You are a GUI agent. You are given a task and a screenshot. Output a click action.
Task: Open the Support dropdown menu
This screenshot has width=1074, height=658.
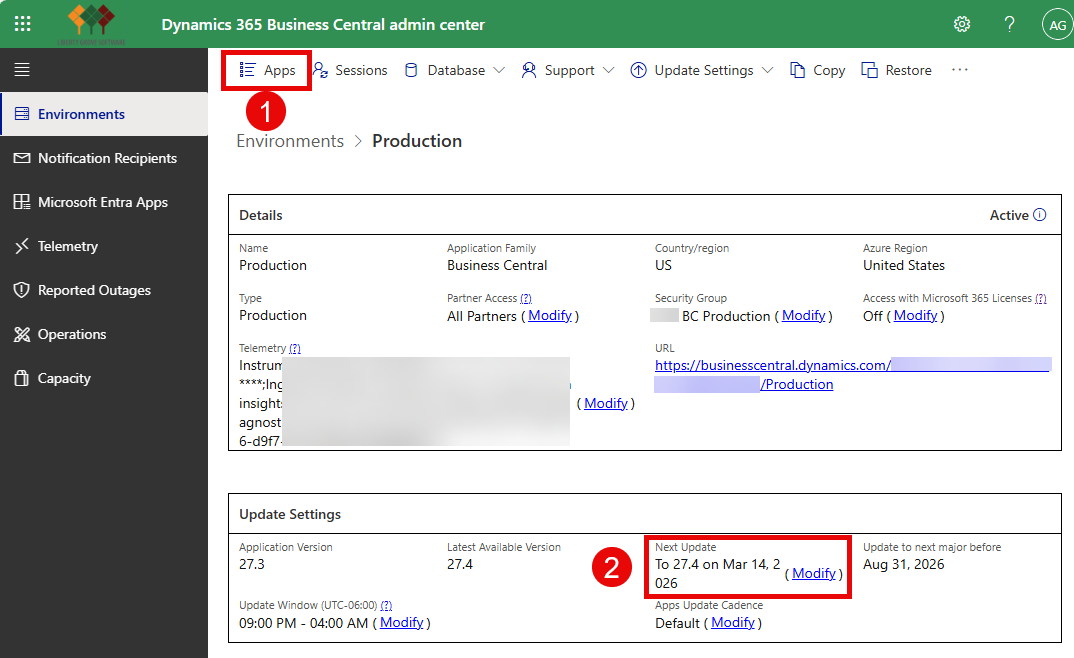click(567, 70)
